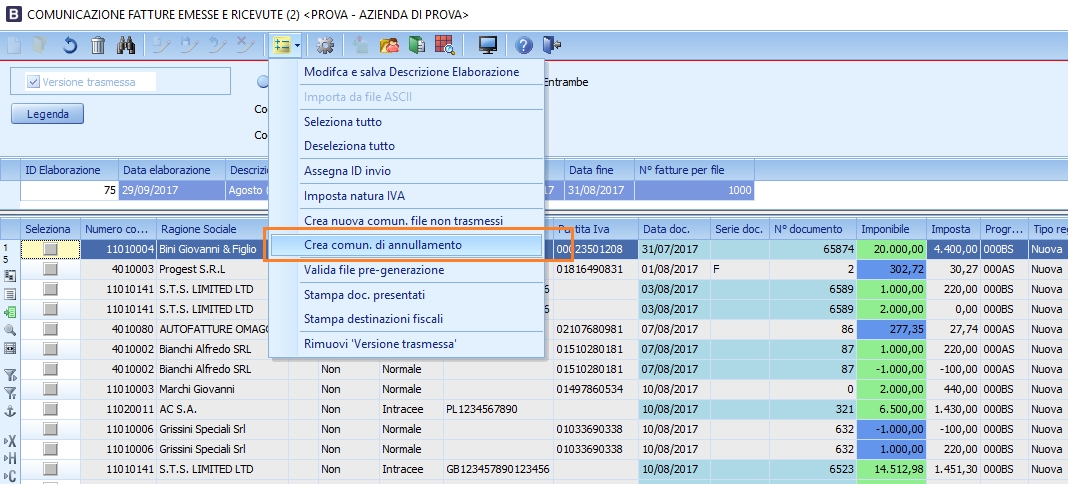Click the Ragione Sociale column header

coord(222,229)
